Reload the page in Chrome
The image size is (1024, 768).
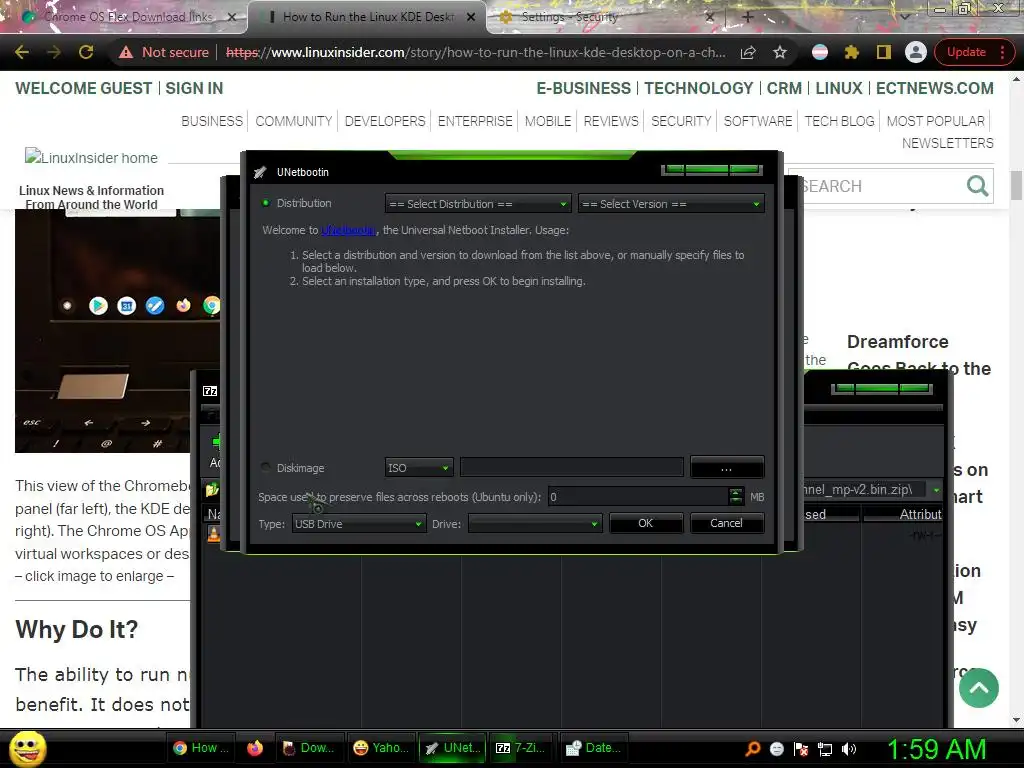pos(86,52)
